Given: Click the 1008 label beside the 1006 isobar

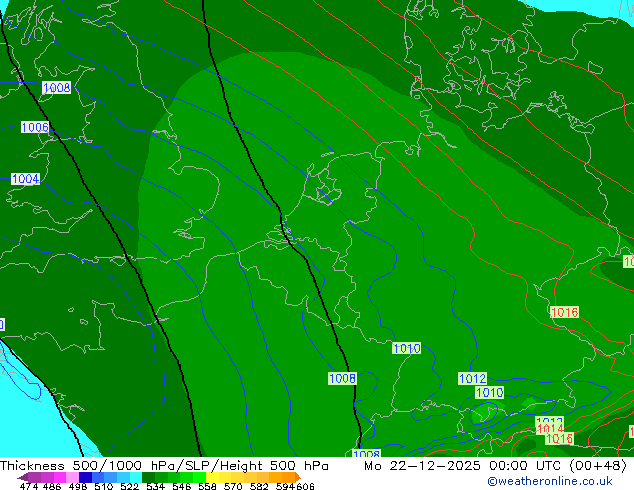Looking at the screenshot, I should (x=57, y=87).
